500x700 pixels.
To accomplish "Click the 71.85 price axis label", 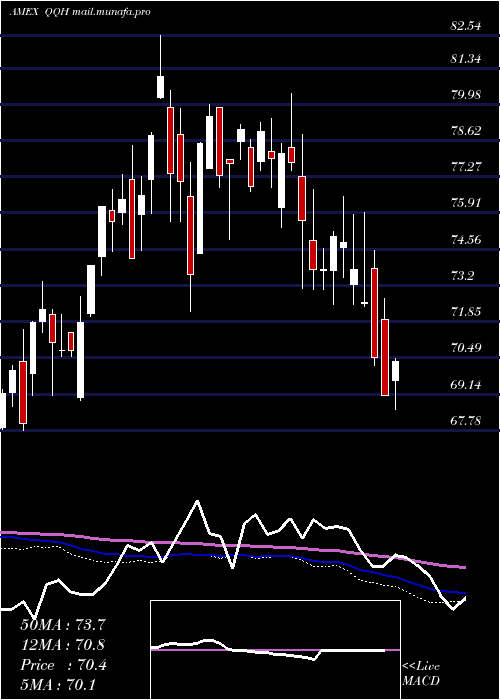I will tap(466, 312).
